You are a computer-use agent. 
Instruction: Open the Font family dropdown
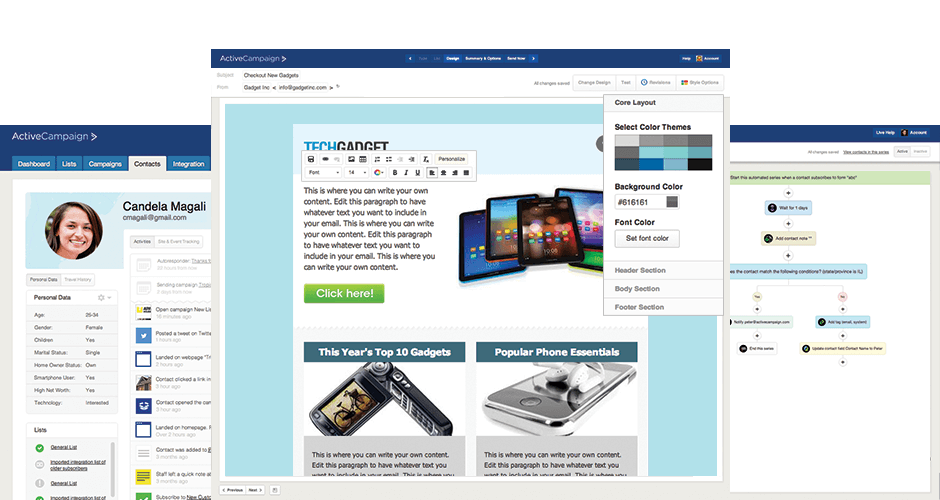(324, 172)
